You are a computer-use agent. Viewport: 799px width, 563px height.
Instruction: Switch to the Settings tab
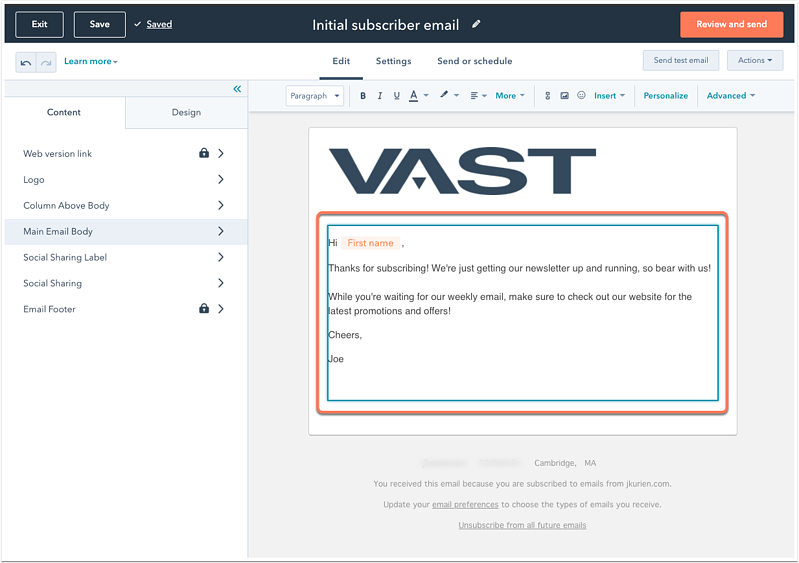coord(393,61)
